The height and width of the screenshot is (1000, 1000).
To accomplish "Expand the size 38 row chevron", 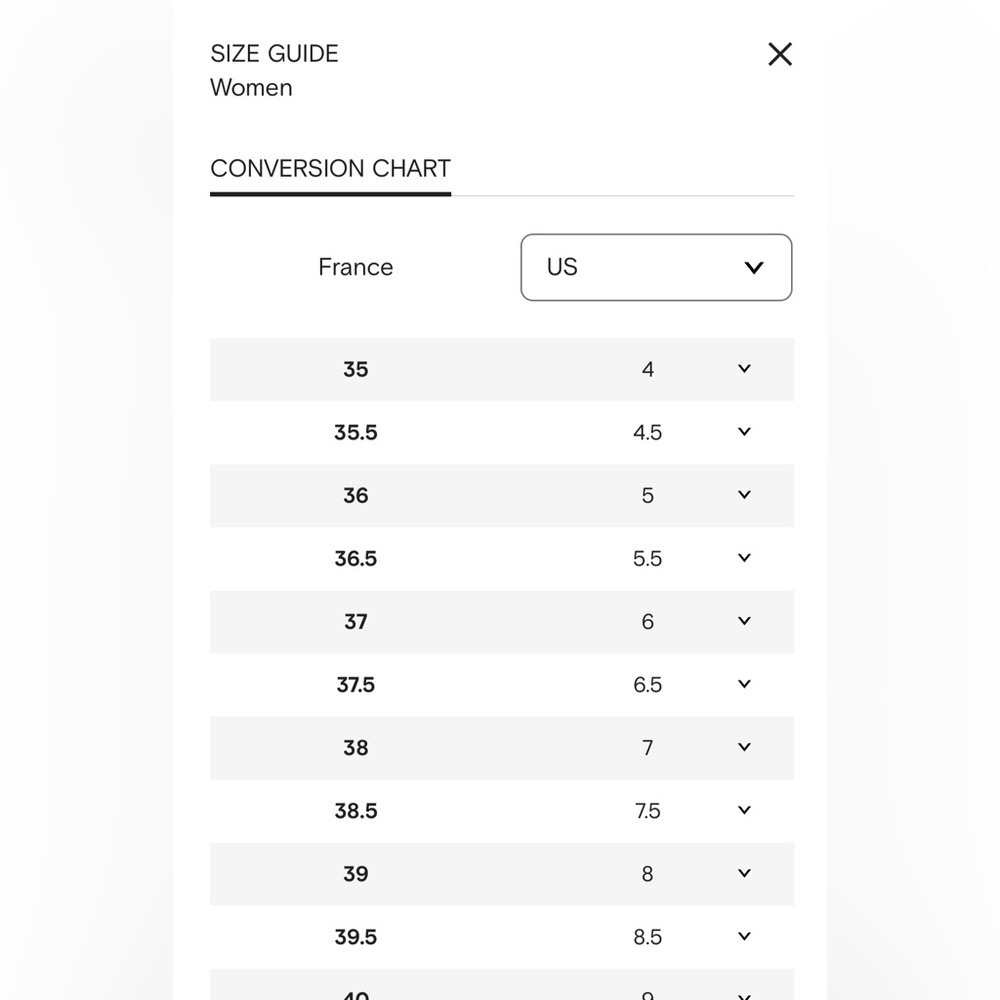I will click(x=744, y=747).
